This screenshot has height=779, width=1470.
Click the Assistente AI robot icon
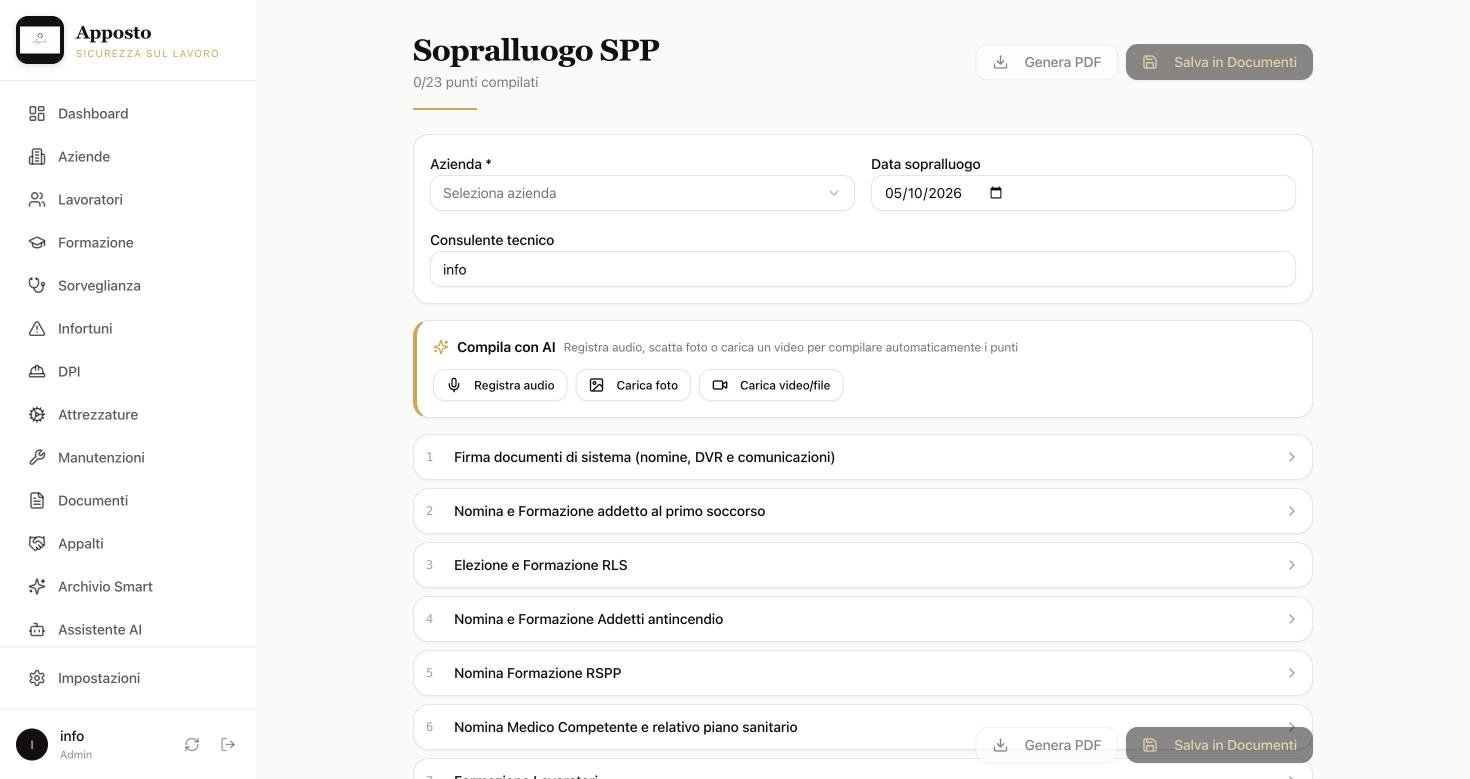37,629
